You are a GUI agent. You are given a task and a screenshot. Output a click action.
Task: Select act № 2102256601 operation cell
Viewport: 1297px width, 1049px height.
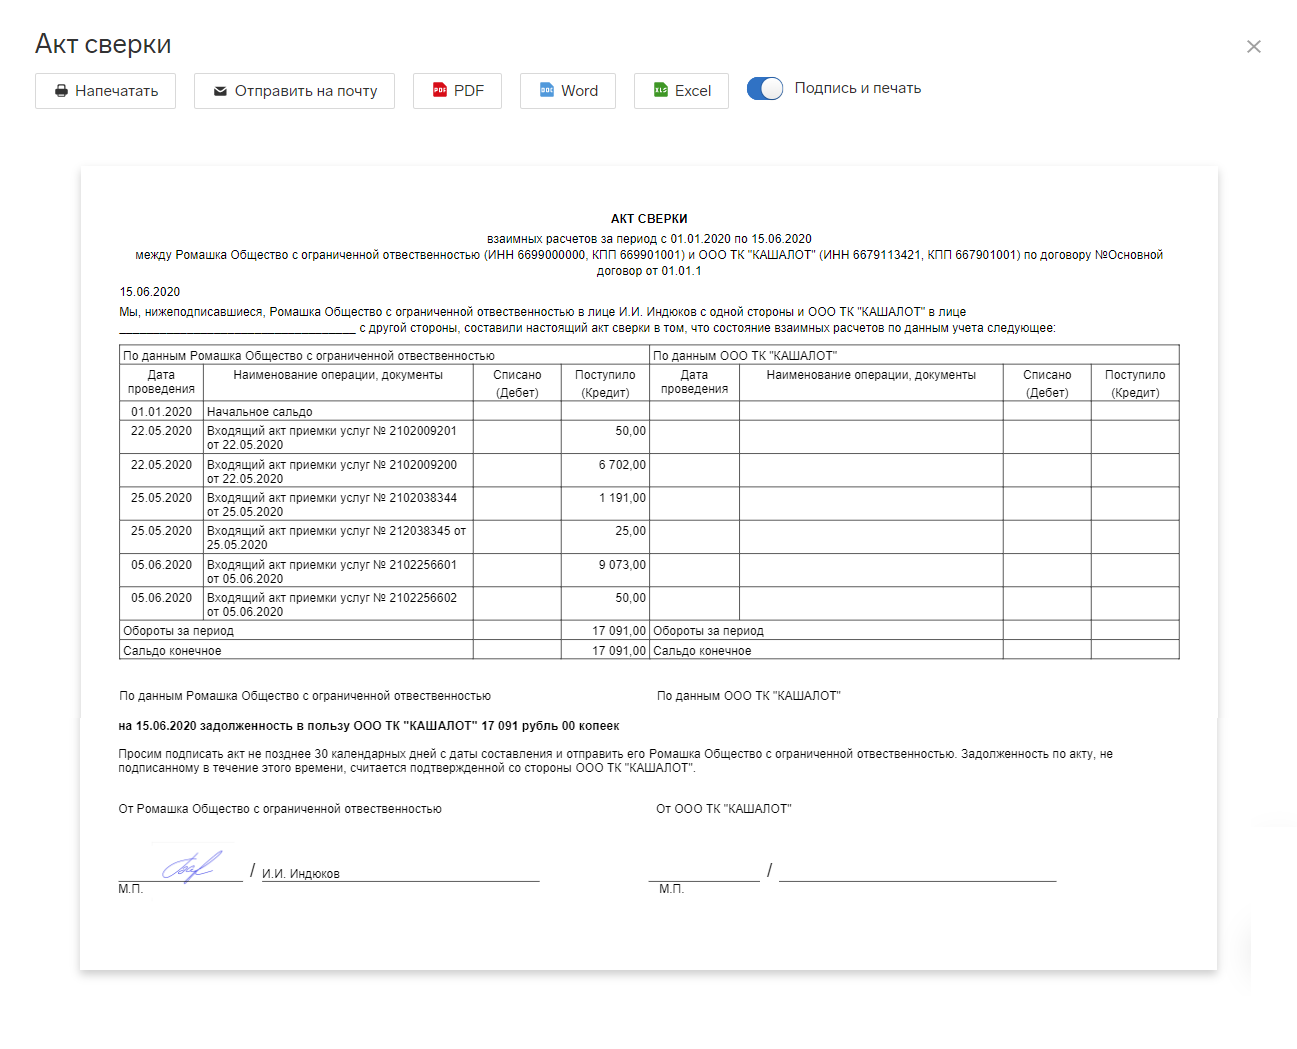pyautogui.click(x=339, y=571)
